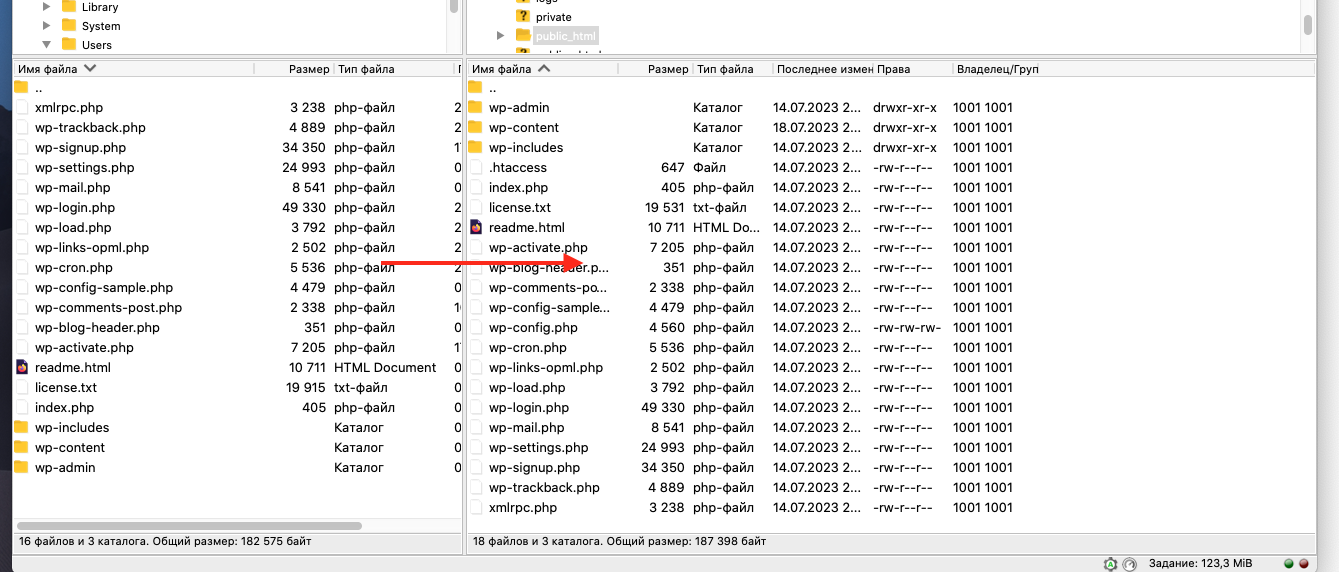Click the System folder icon in local tree
The image size is (1339, 572).
coord(69,26)
